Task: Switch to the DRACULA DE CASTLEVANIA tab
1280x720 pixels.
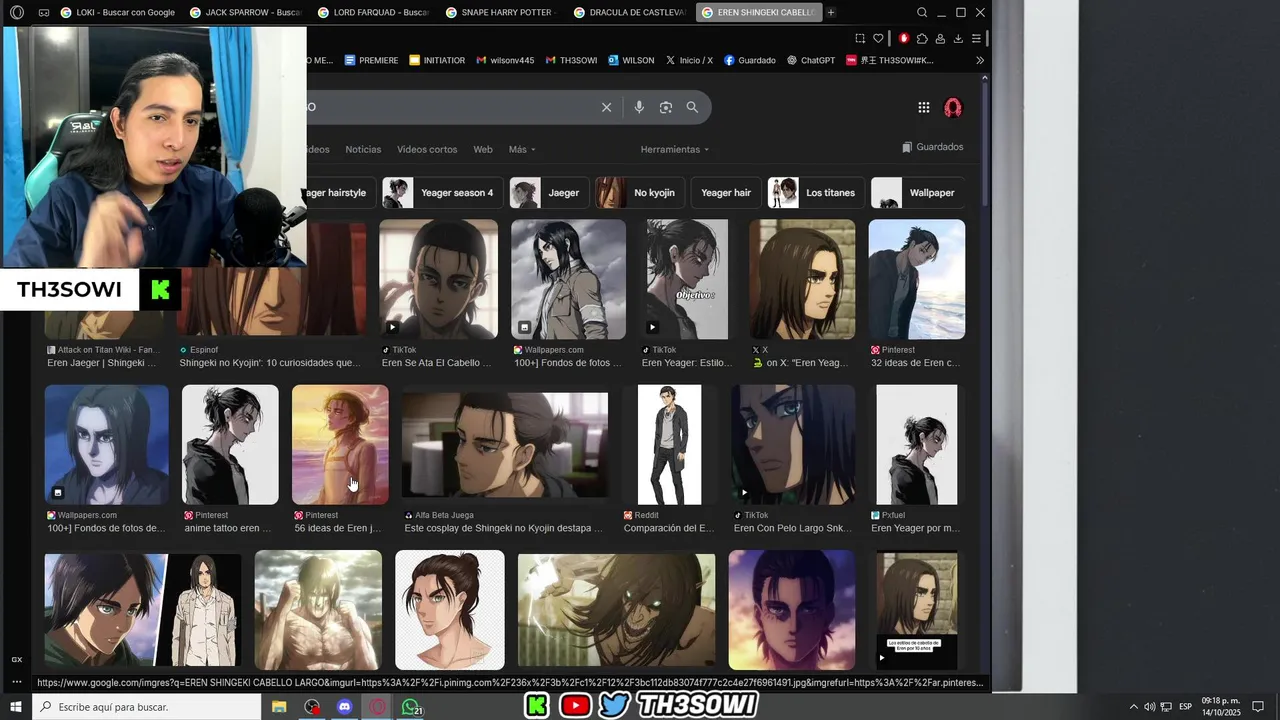Action: coord(631,12)
